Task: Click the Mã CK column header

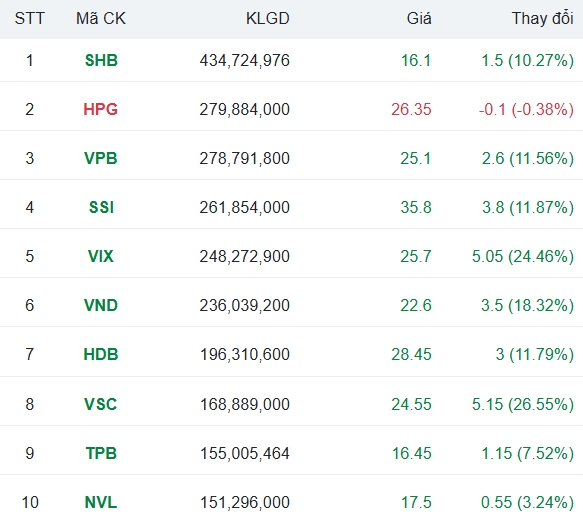Action: pos(101,19)
